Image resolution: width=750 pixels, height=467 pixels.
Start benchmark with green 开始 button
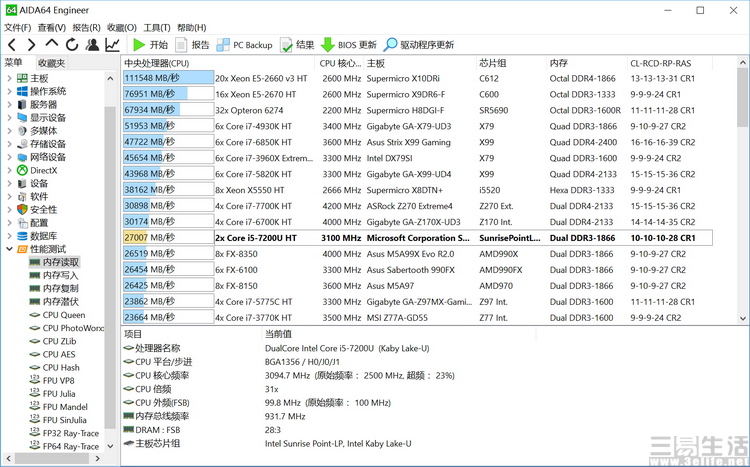(150, 45)
